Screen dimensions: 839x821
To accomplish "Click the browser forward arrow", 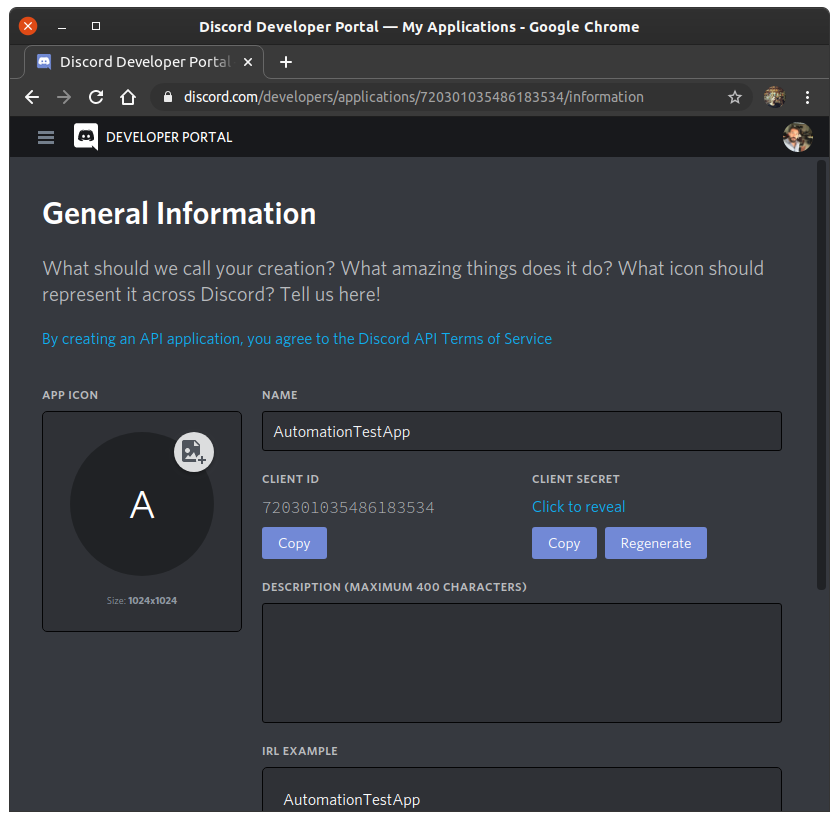I will [64, 97].
